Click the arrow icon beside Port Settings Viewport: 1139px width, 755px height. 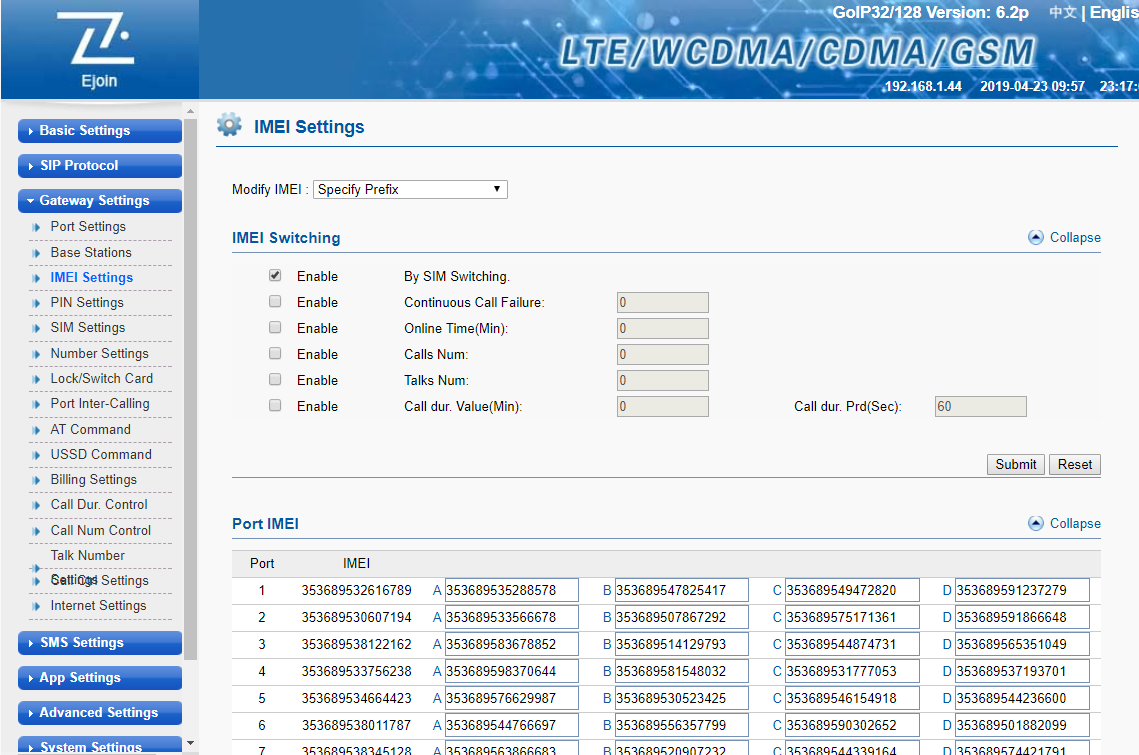pyautogui.click(x=37, y=228)
